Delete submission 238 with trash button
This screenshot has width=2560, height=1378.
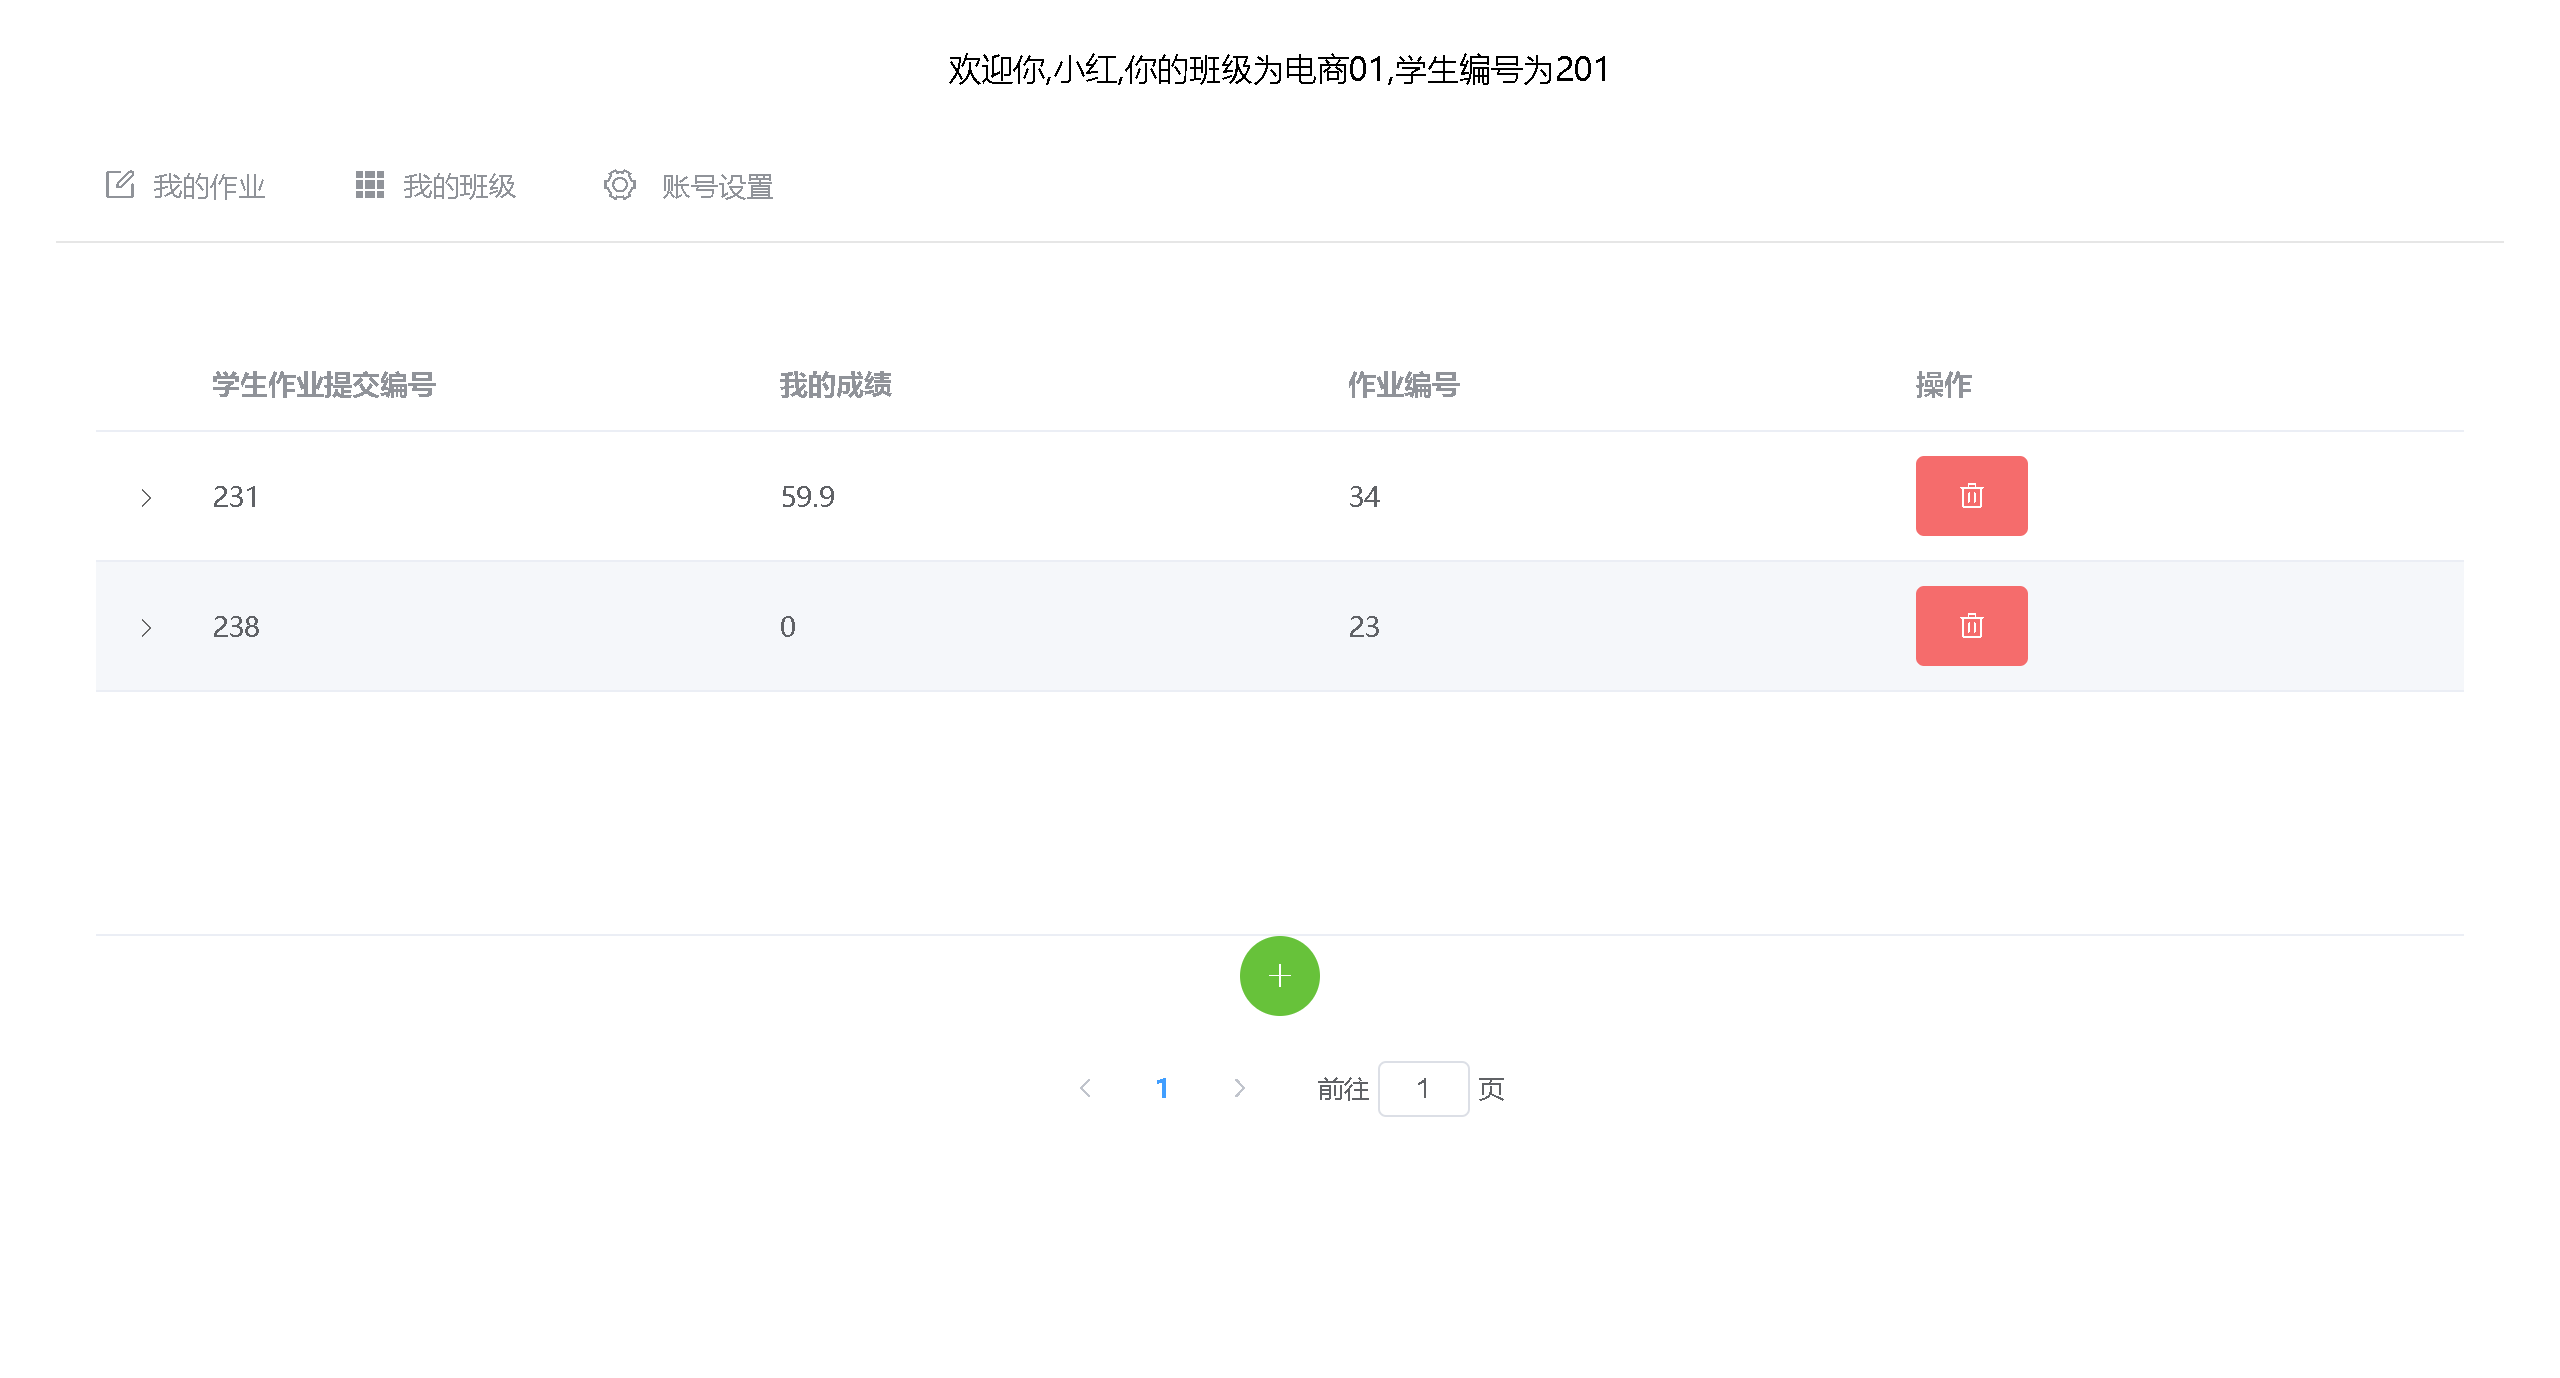(x=1970, y=626)
